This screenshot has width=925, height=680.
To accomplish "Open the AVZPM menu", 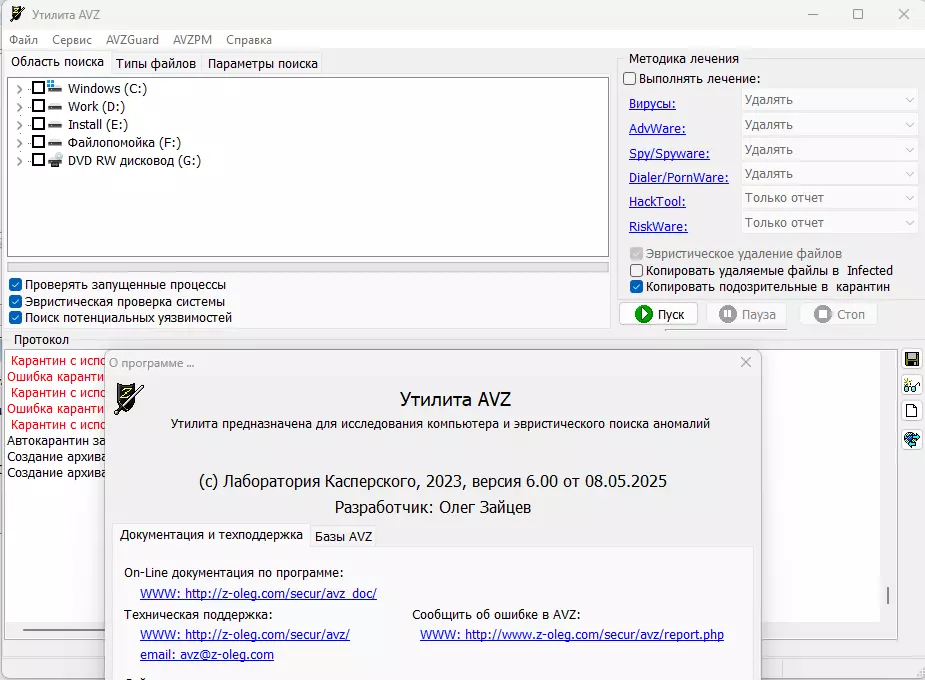I will pyautogui.click(x=192, y=40).
